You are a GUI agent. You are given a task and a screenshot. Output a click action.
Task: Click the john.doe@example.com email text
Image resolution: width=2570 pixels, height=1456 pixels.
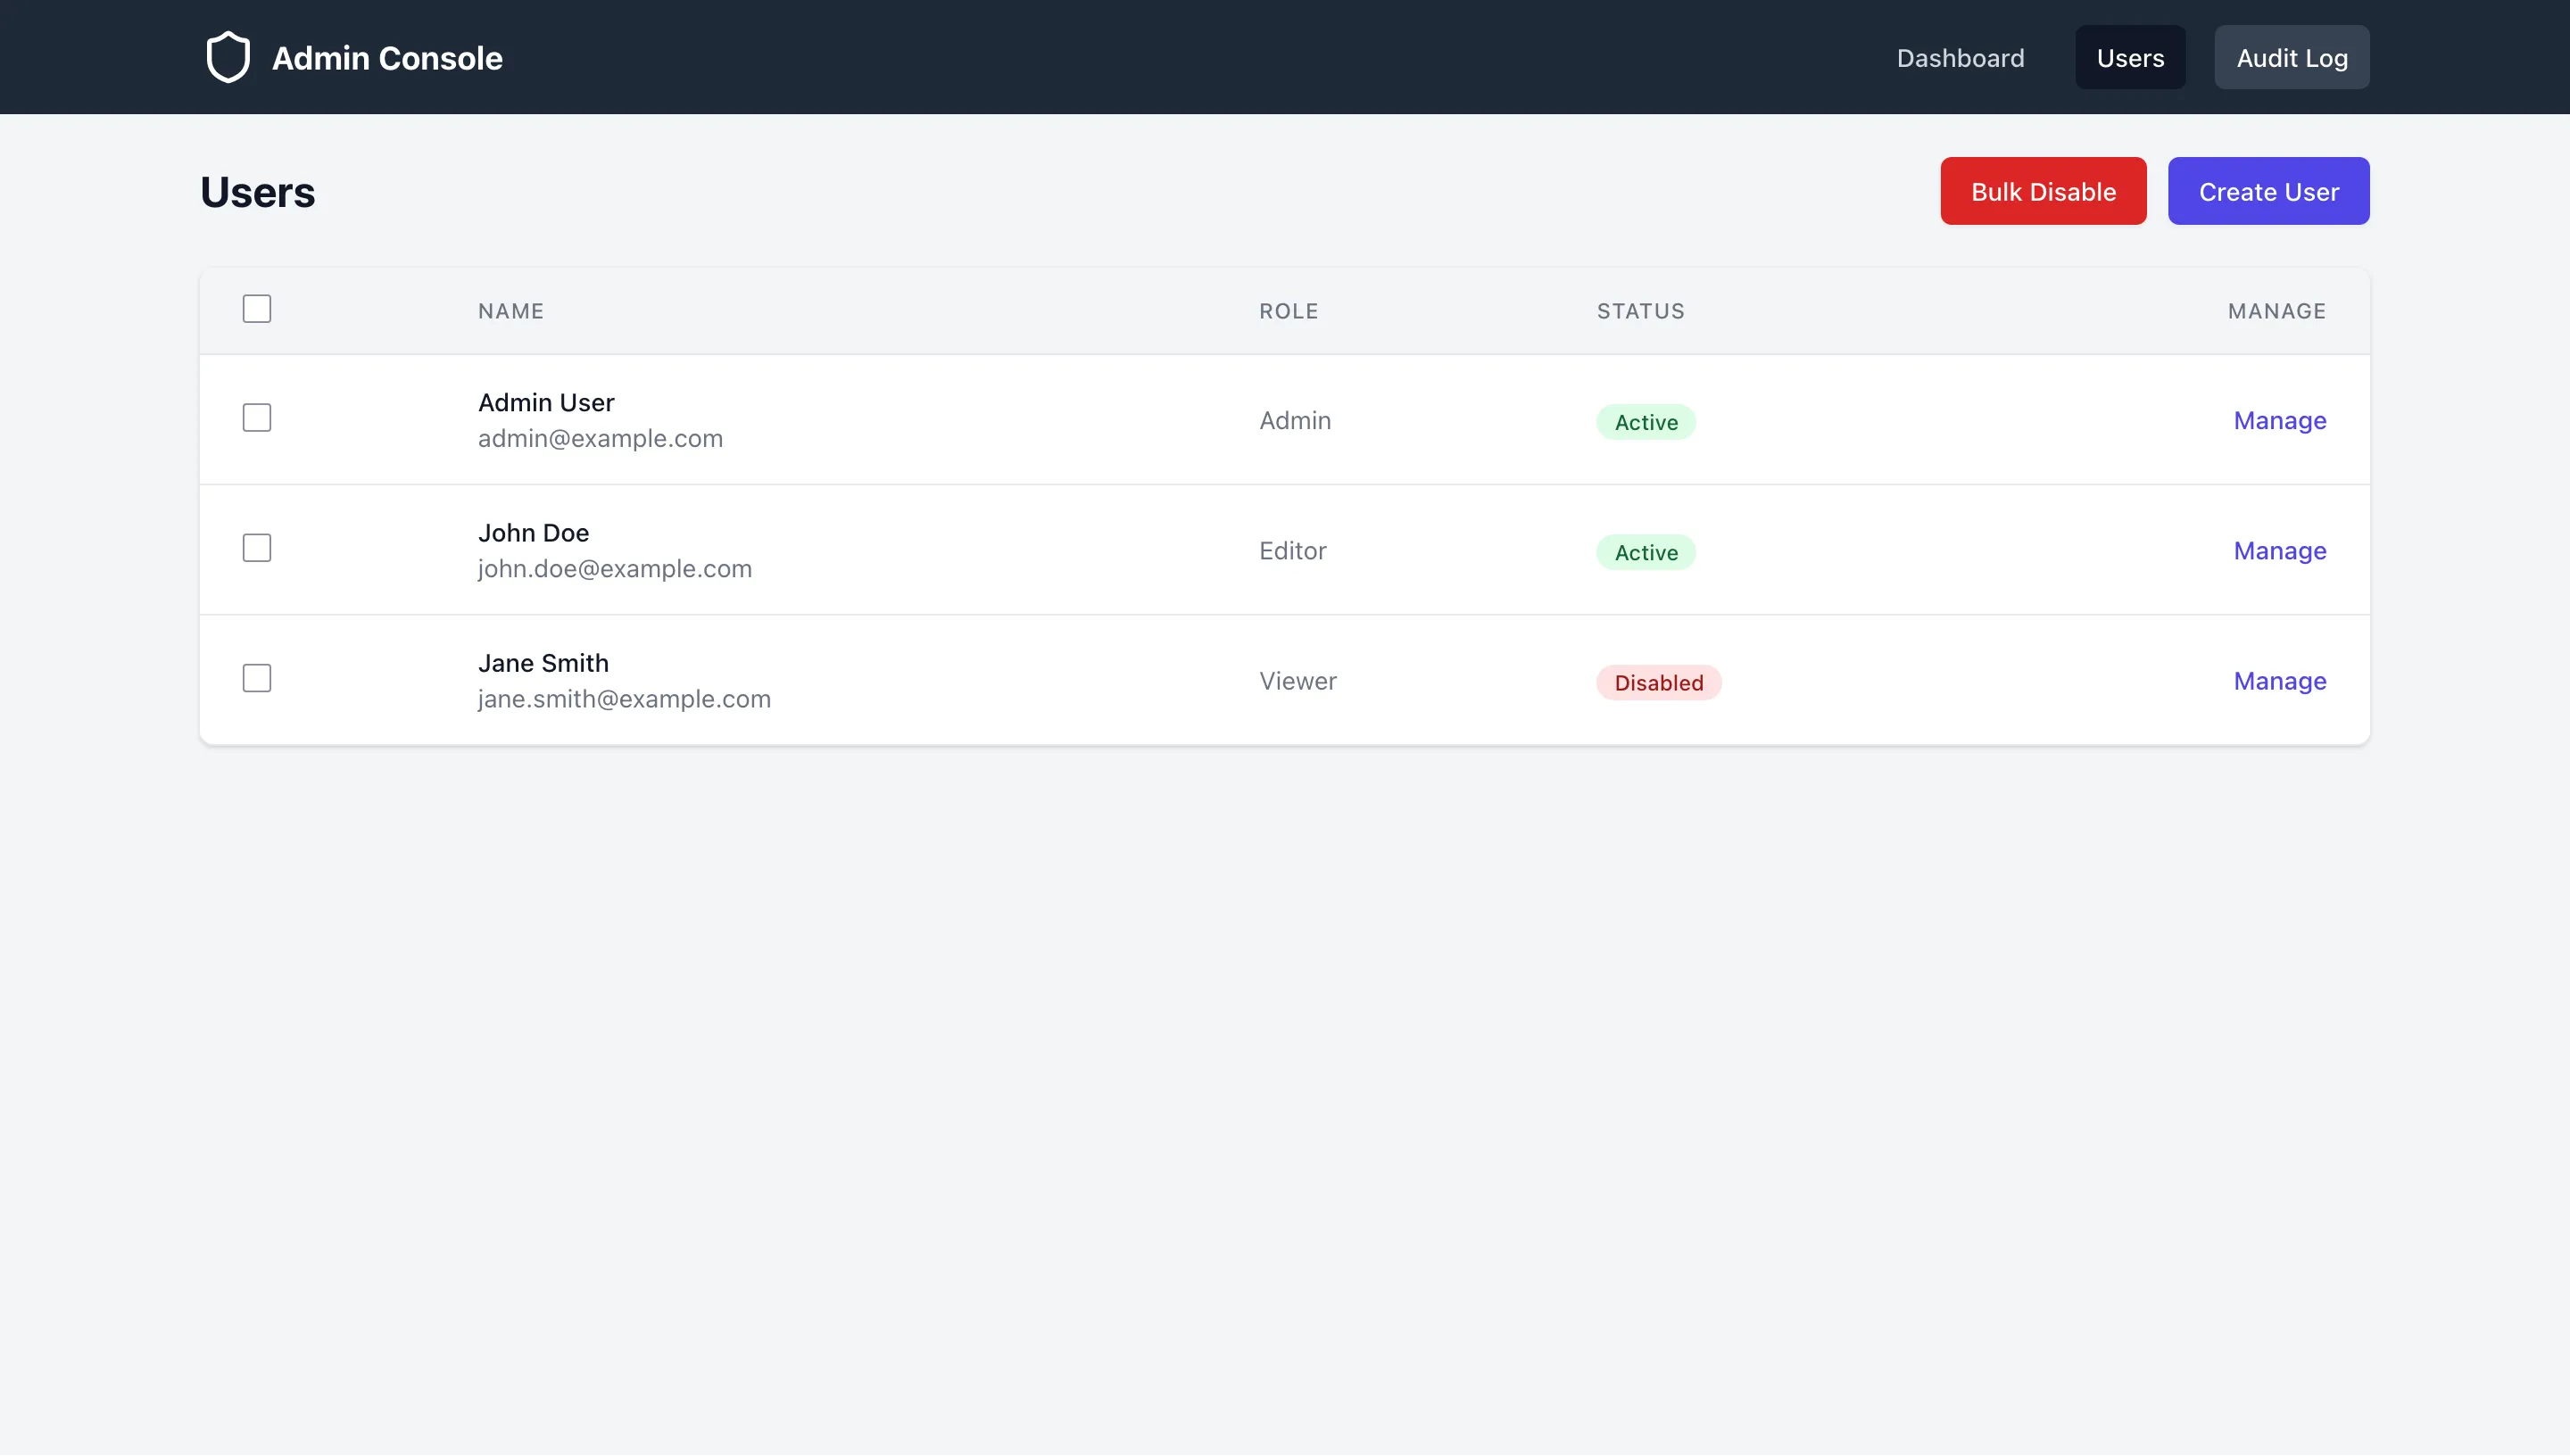point(614,569)
